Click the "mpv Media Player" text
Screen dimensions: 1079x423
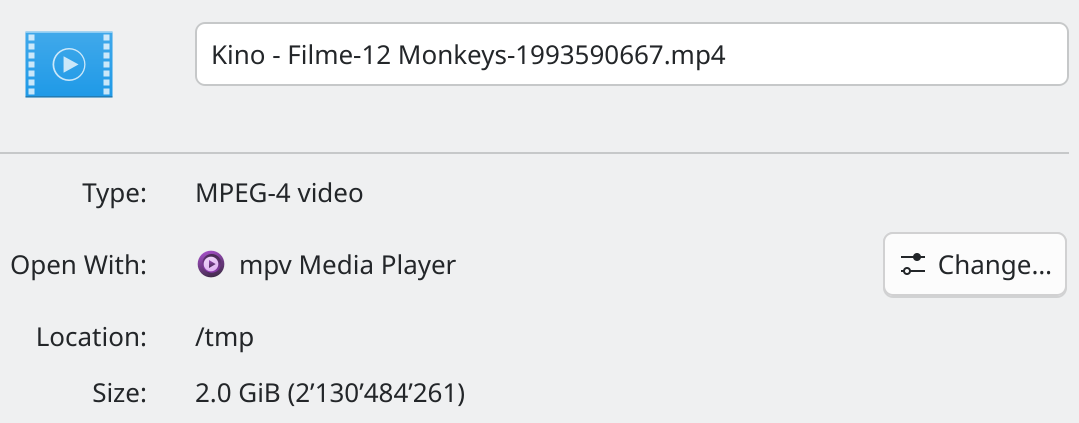click(347, 265)
